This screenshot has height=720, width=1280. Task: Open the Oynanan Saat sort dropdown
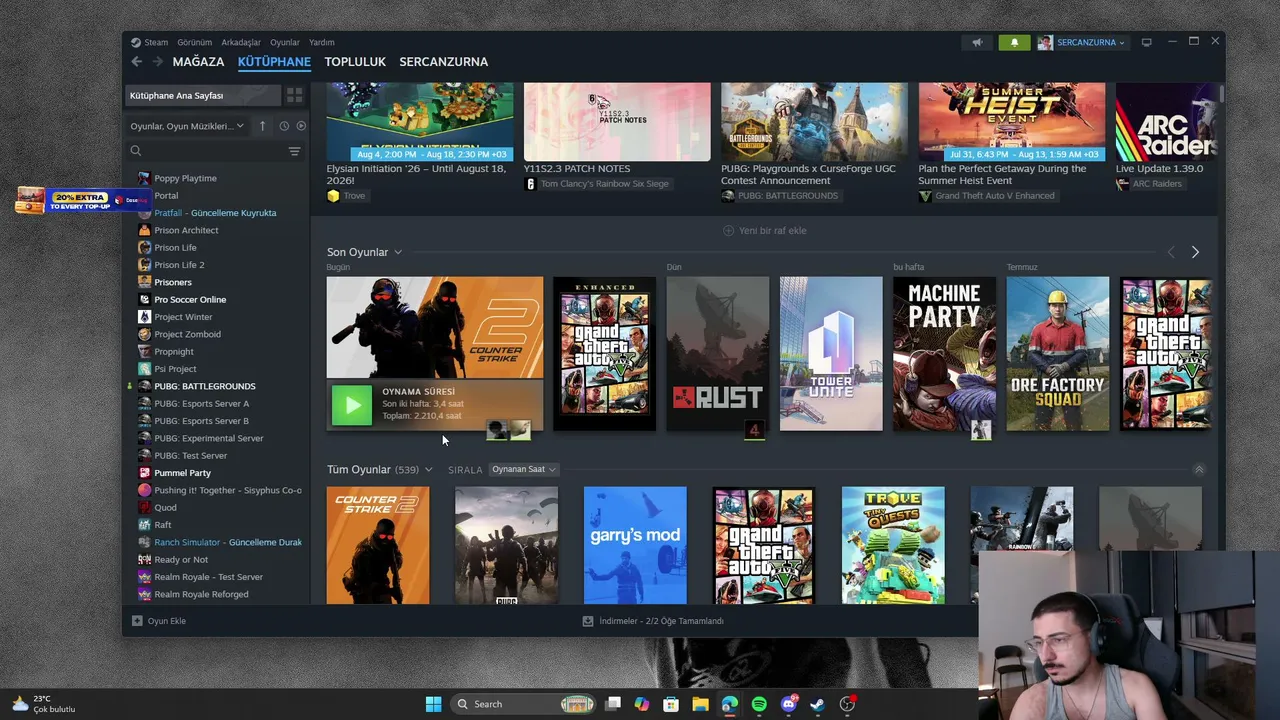pos(524,469)
